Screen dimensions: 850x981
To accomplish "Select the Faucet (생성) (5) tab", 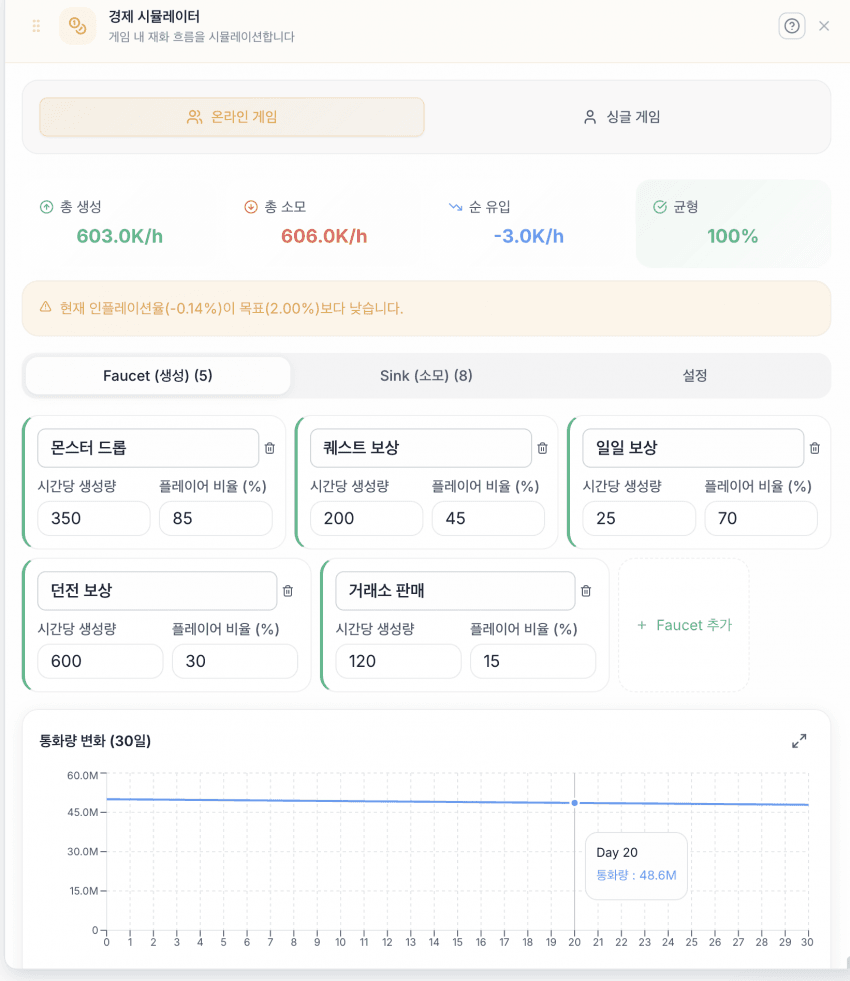I will pyautogui.click(x=158, y=376).
